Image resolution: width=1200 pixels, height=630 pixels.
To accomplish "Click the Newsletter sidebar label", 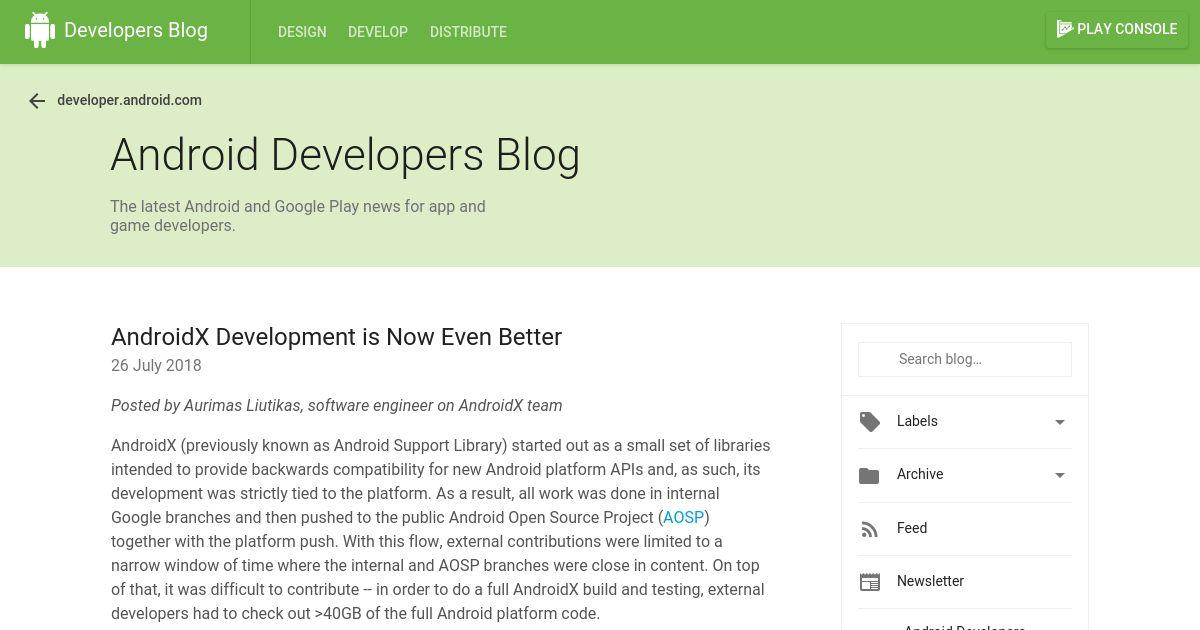I will (930, 581).
